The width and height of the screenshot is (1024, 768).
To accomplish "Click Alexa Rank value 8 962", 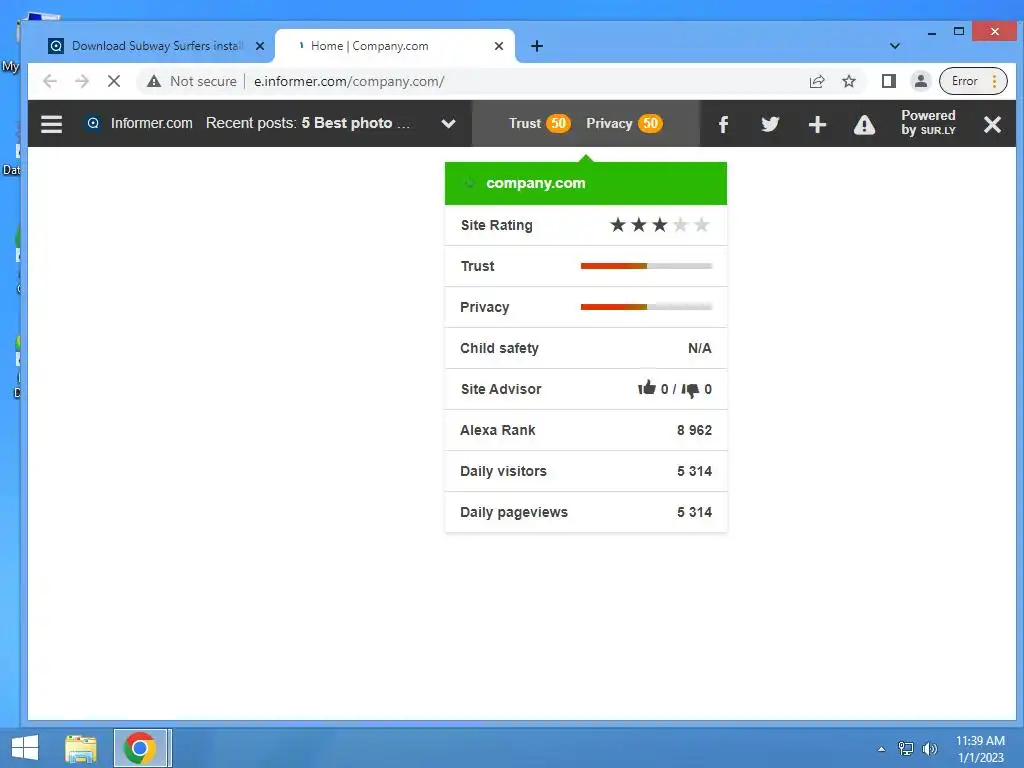I will 694,430.
